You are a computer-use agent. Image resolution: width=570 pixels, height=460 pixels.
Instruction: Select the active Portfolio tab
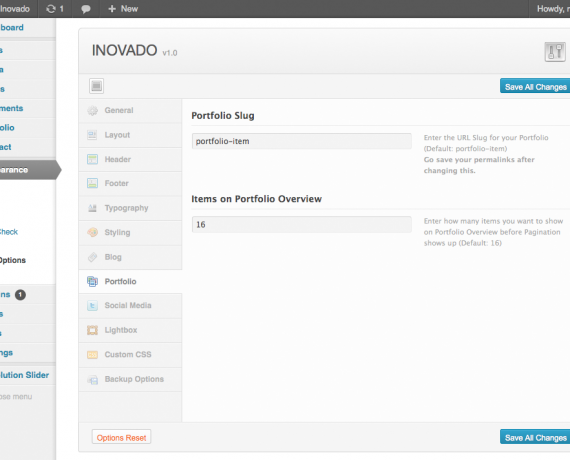(130, 281)
